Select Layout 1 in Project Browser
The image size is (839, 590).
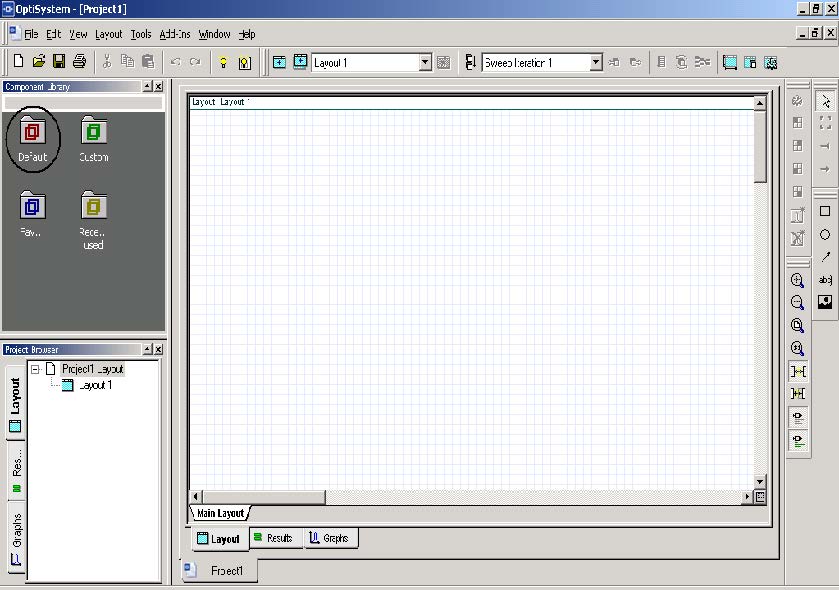[97, 384]
